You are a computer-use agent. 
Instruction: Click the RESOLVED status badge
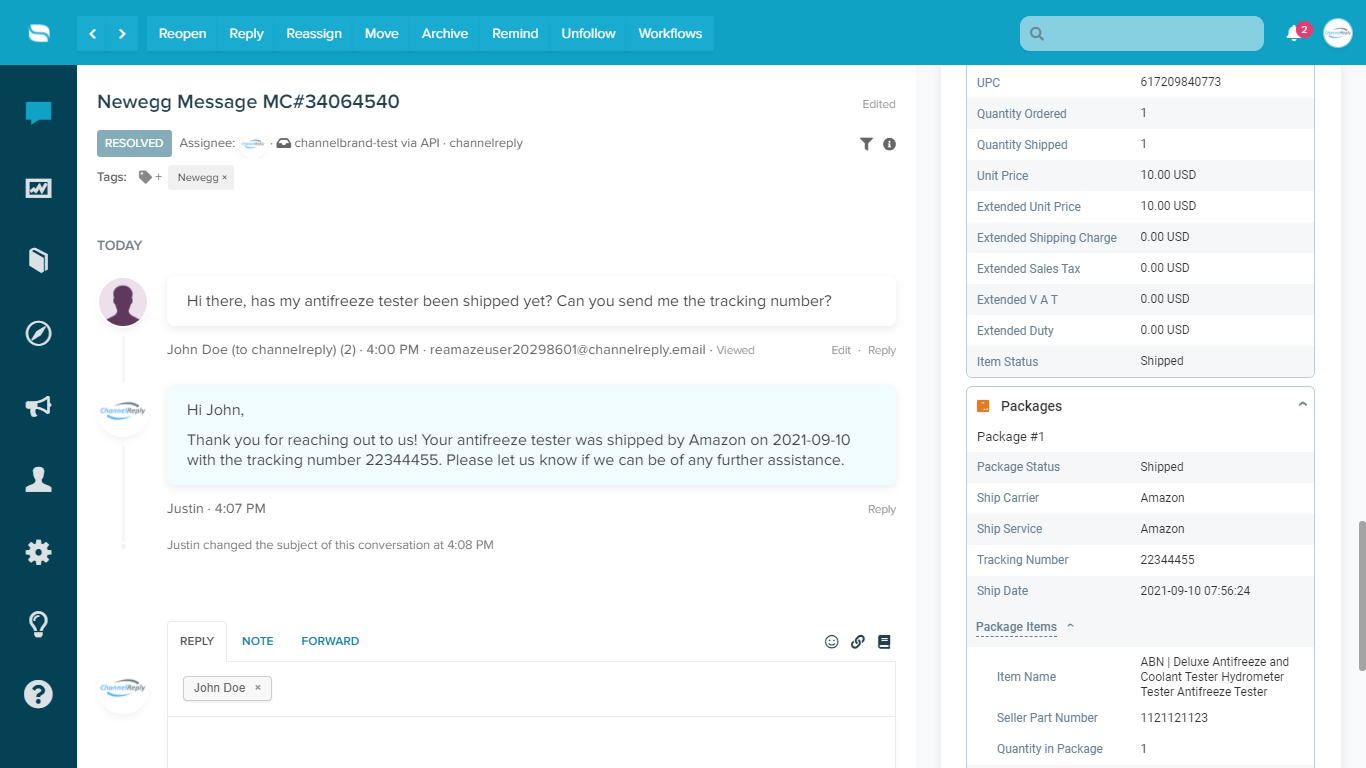[x=134, y=143]
